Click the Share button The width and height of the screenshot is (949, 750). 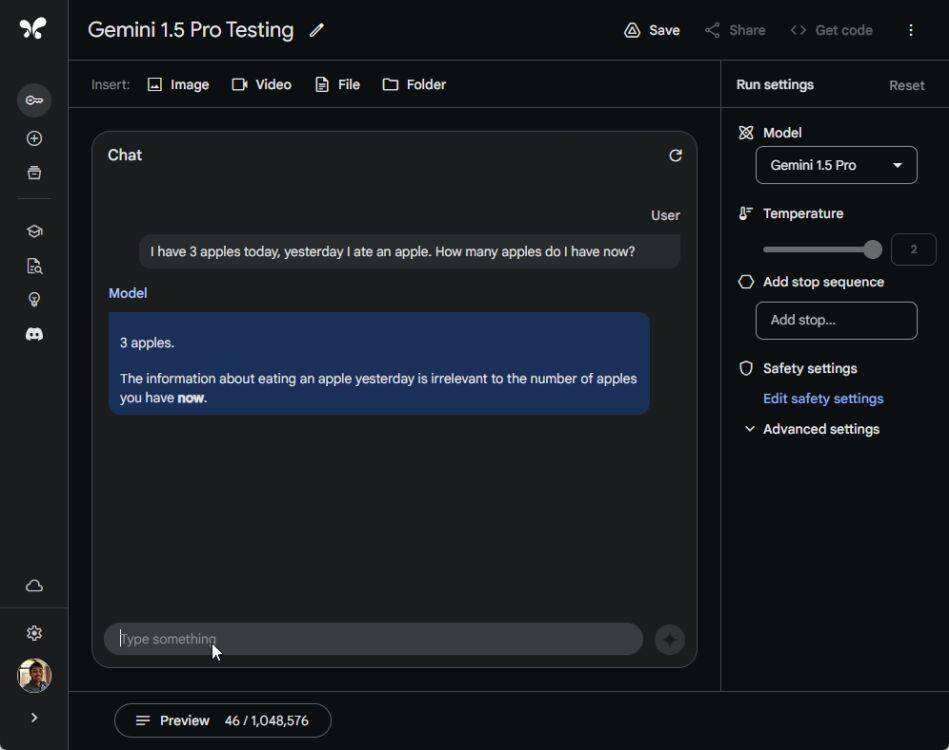click(735, 30)
